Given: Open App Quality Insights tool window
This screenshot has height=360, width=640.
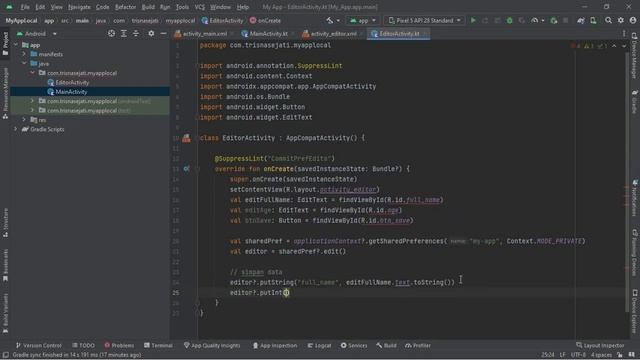Looking at the screenshot, I should tap(212, 345).
